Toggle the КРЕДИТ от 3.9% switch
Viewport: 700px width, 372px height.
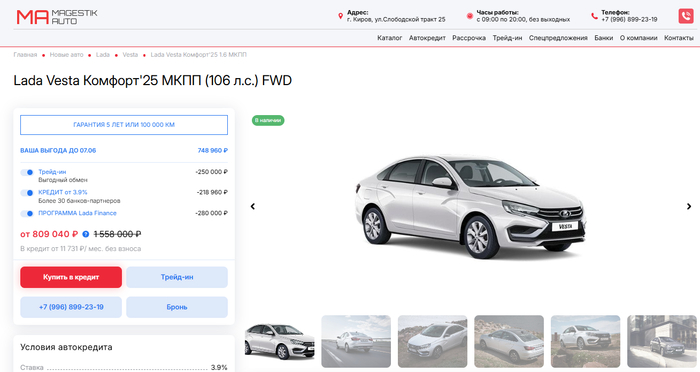tap(27, 193)
